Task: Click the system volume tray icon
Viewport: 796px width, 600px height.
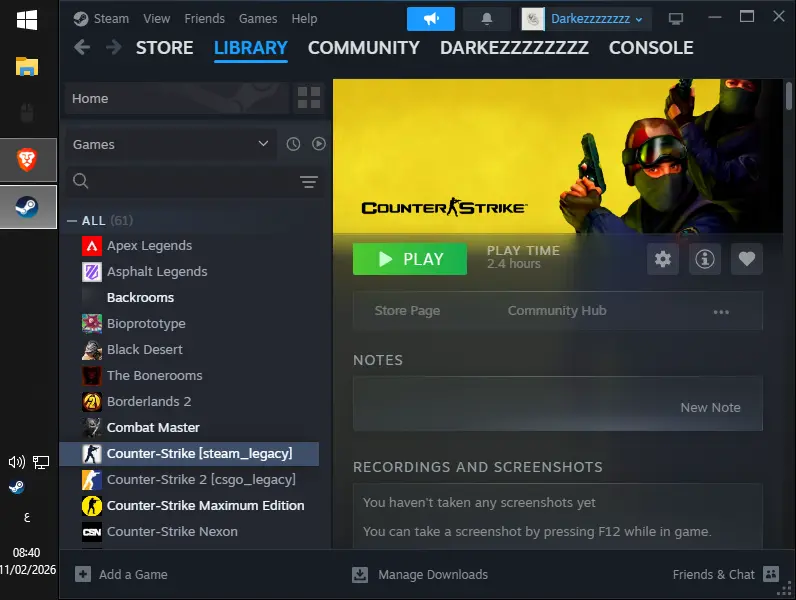Action: click(x=16, y=462)
